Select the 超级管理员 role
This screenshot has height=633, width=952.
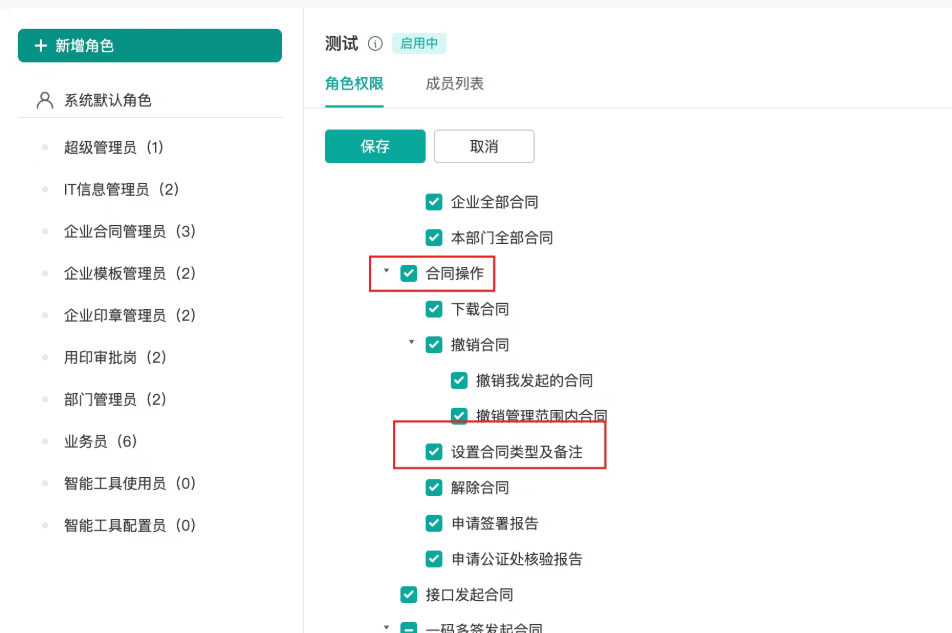[x=114, y=147]
